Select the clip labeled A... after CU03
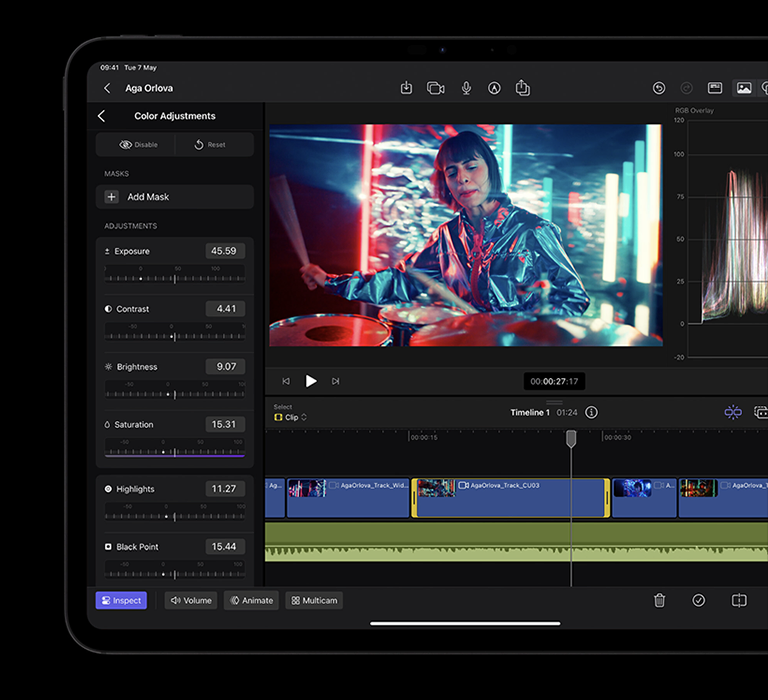Viewport: 768px width, 700px height. click(x=645, y=498)
